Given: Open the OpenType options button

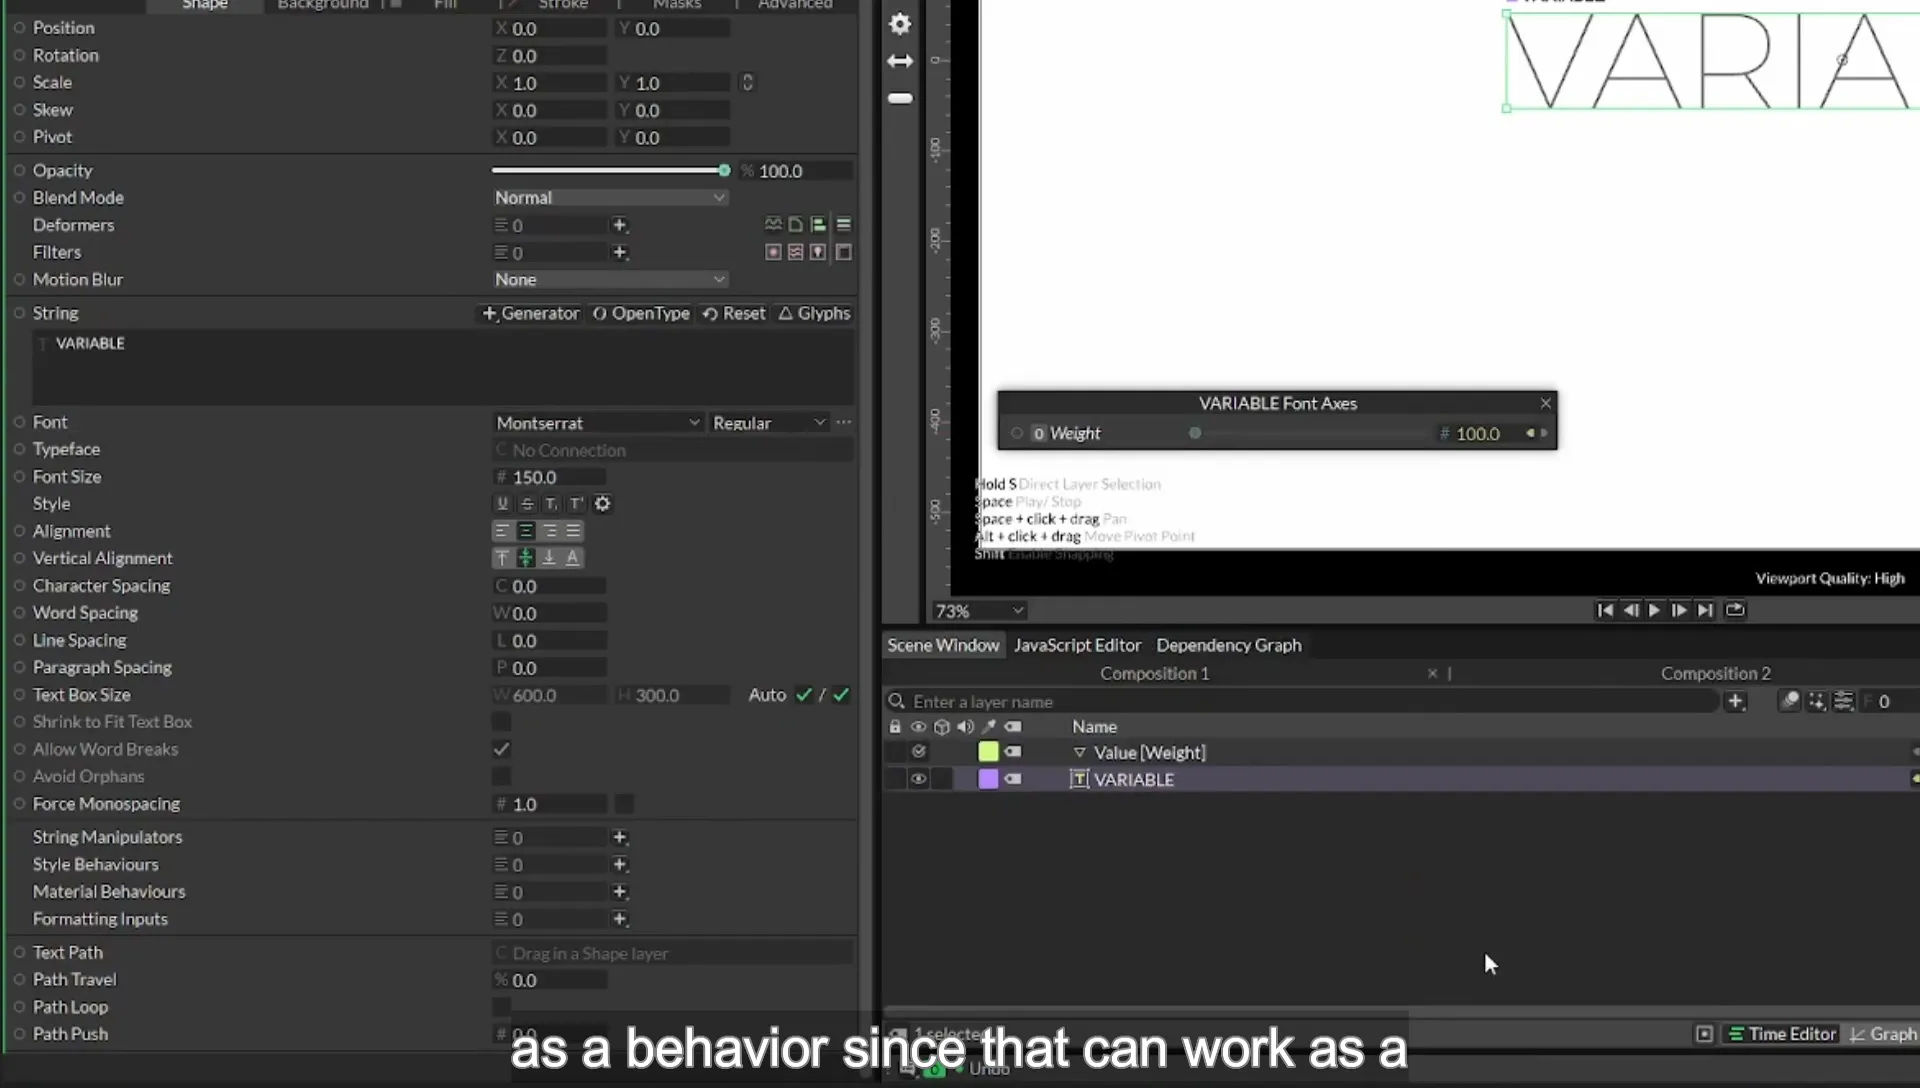Looking at the screenshot, I should click(x=641, y=314).
